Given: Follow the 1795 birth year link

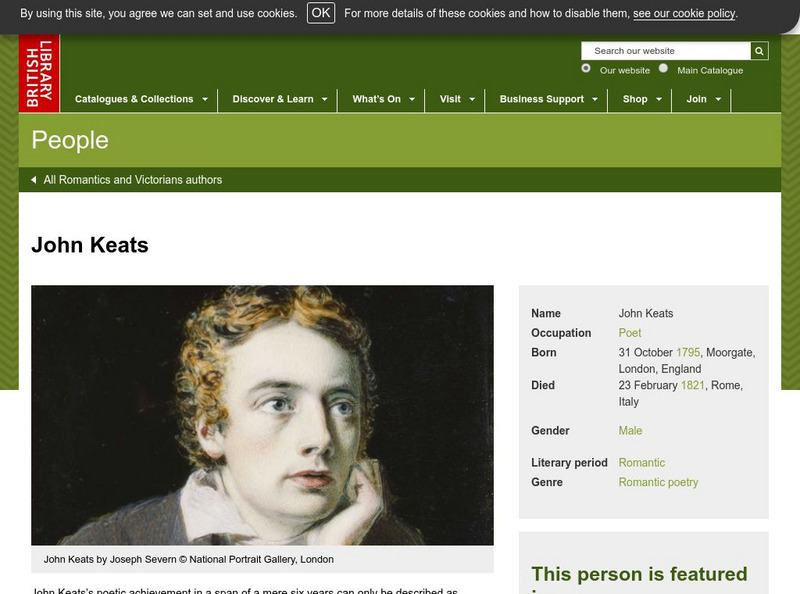Looking at the screenshot, I should pos(688,353).
